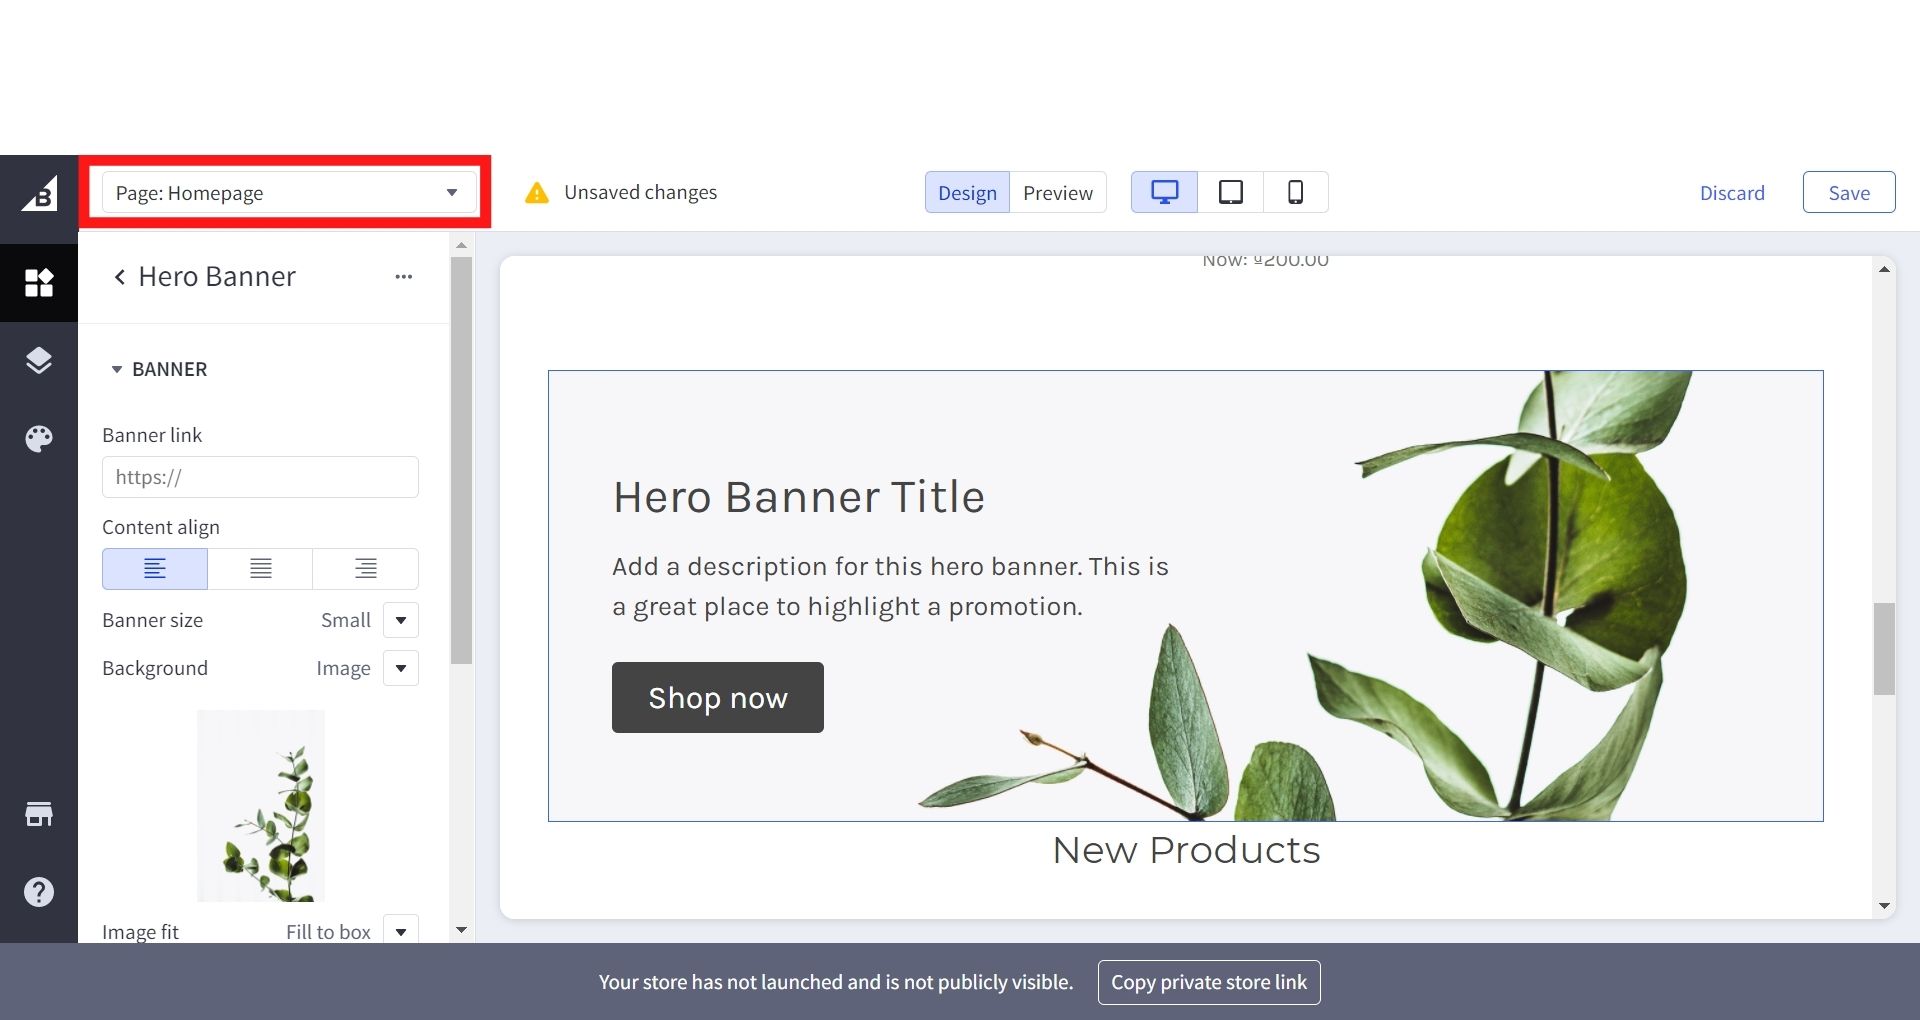Open Hero Banner more options menu
1920x1020 pixels.
click(x=403, y=277)
